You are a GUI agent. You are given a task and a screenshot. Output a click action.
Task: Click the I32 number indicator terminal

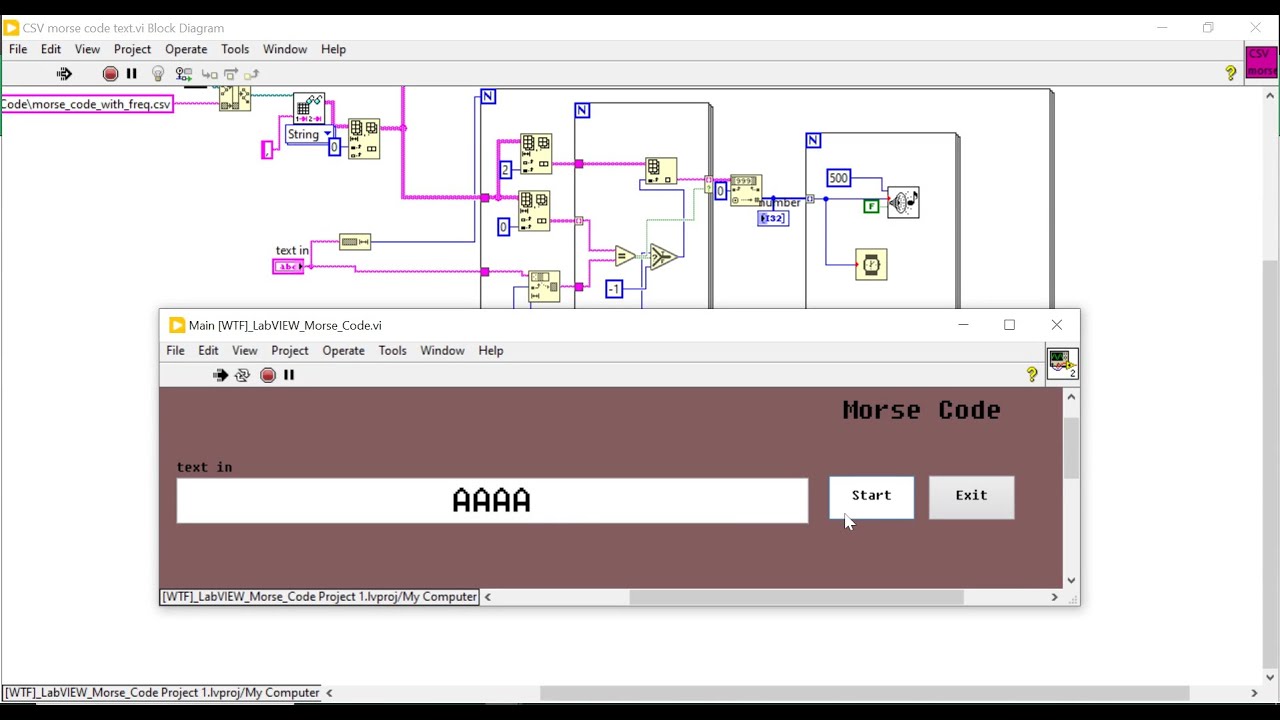coord(772,218)
